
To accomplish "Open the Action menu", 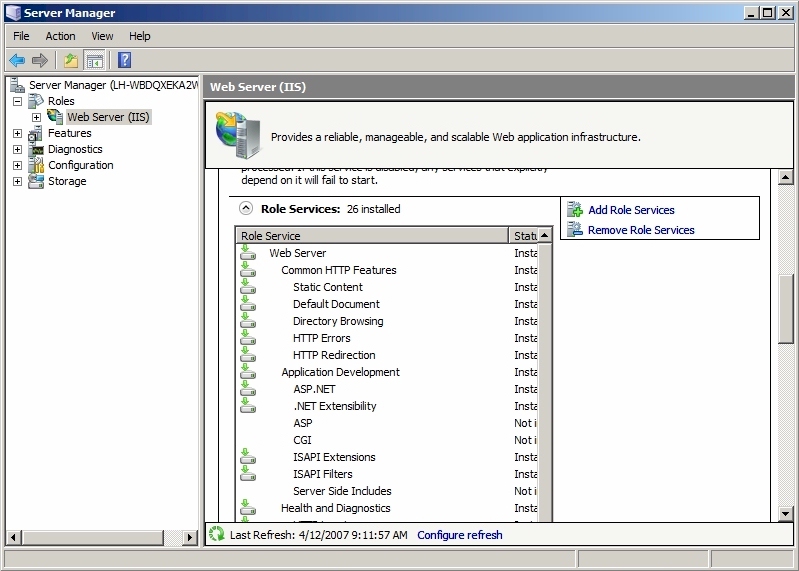I will [x=60, y=36].
